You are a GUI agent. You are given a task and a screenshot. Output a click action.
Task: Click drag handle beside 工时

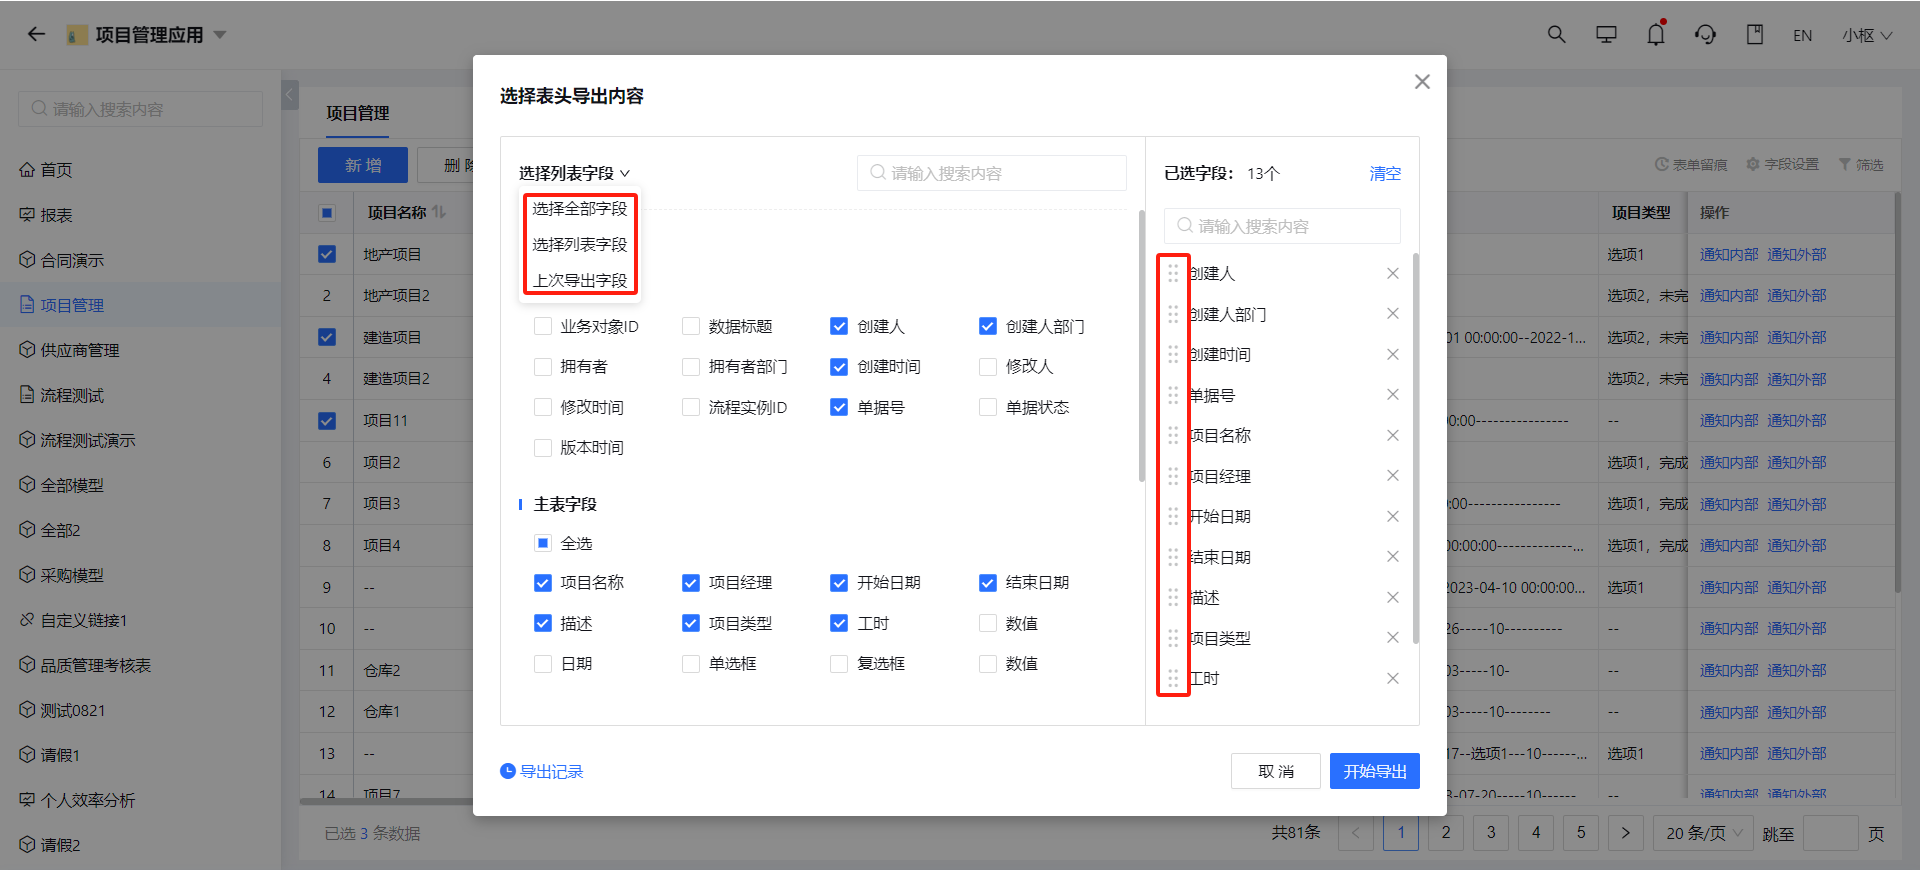(x=1173, y=678)
